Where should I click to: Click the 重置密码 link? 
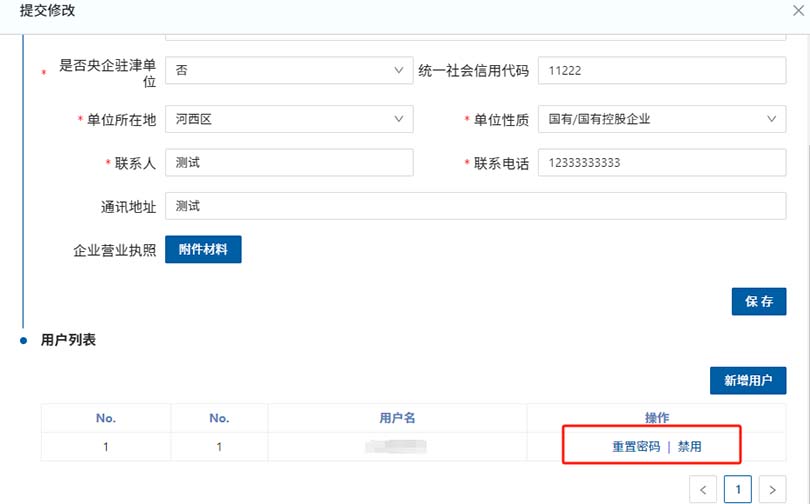click(x=636, y=447)
